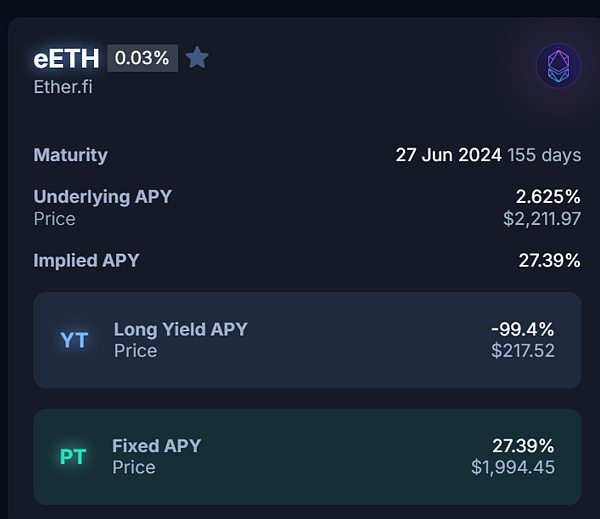This screenshot has height=519, width=600.
Task: Click the 27.39% Fixed APY value in PT card
Action: point(522,446)
